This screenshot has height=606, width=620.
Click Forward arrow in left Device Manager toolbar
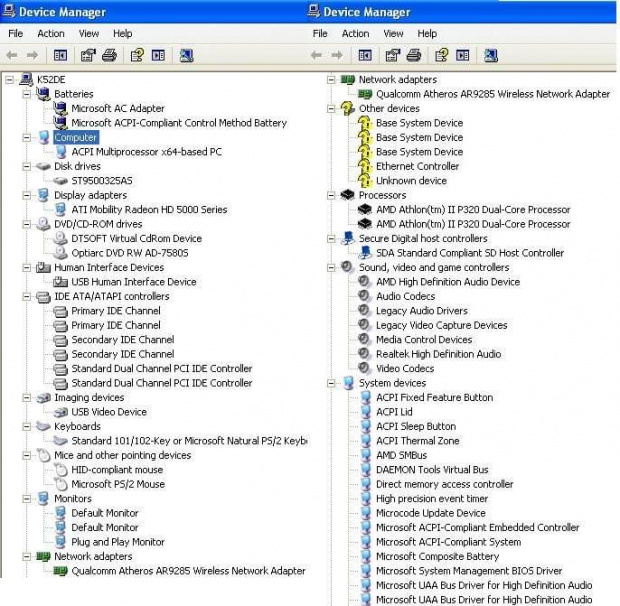(32, 55)
